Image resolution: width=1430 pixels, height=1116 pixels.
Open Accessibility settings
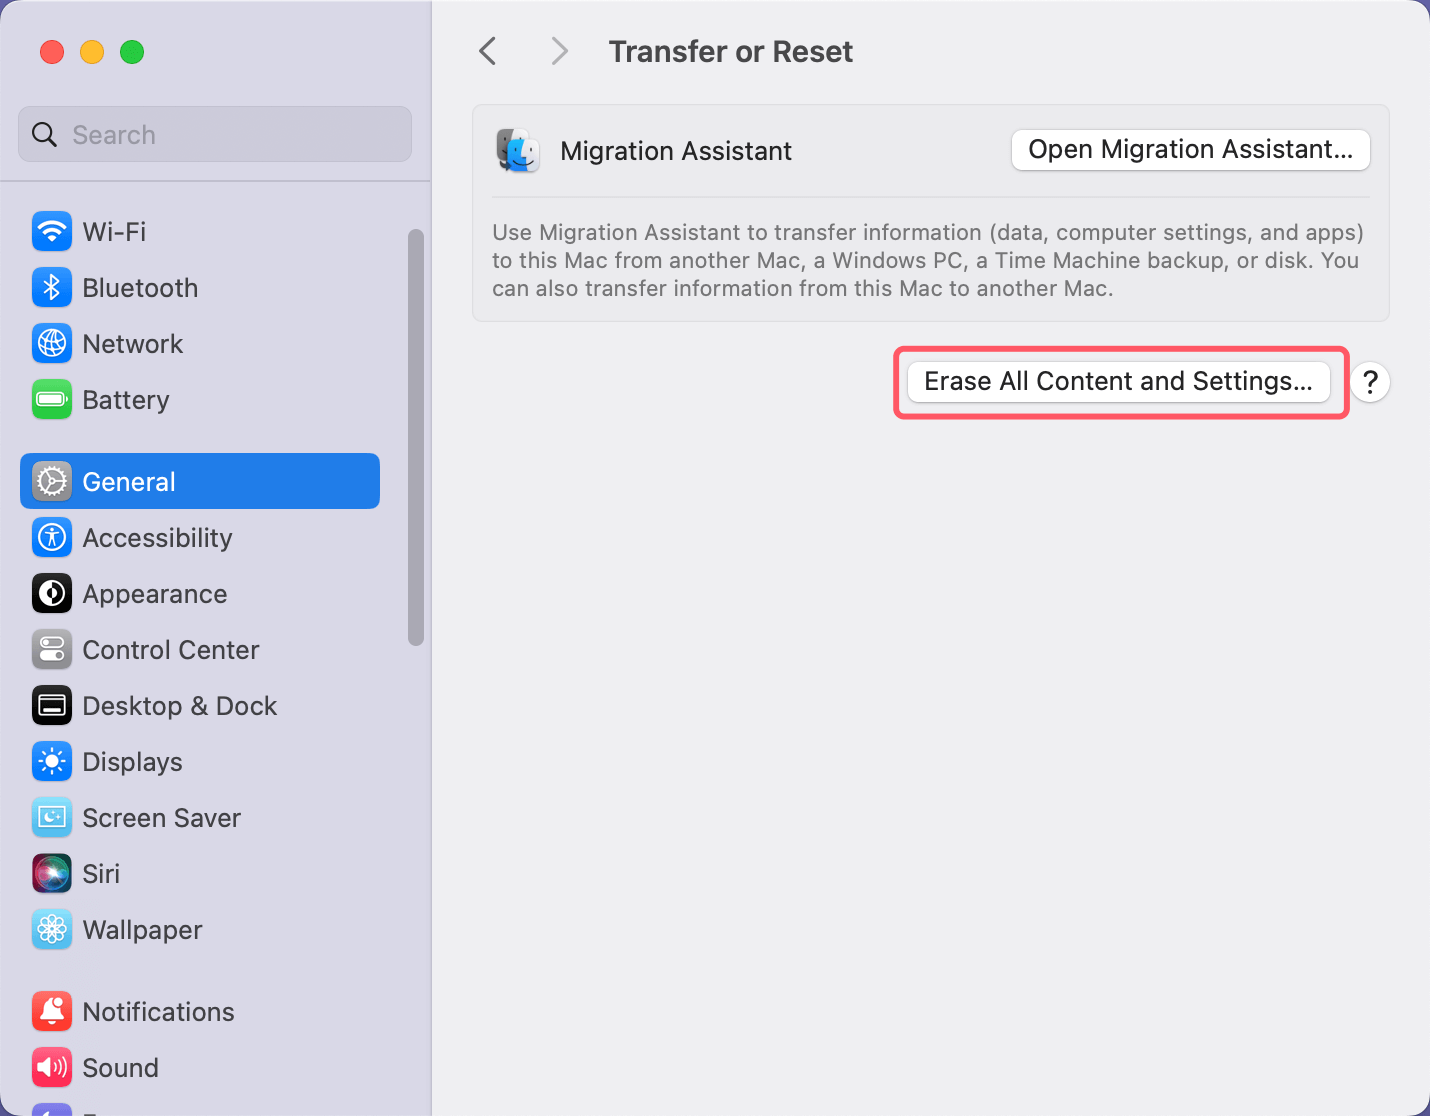(x=157, y=537)
